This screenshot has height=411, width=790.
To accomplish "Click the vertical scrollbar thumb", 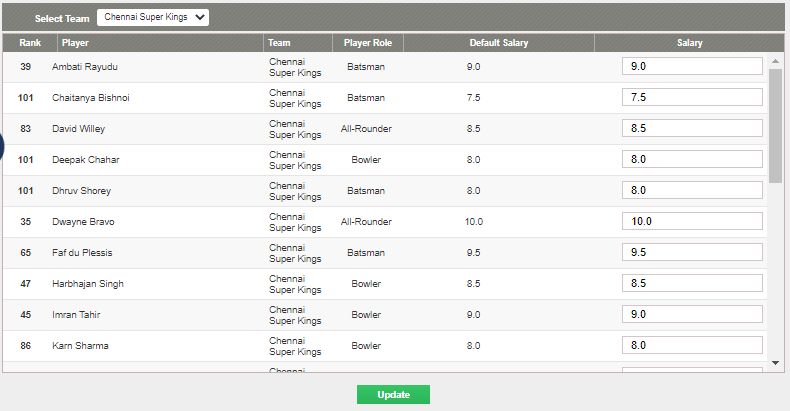I will point(775,125).
